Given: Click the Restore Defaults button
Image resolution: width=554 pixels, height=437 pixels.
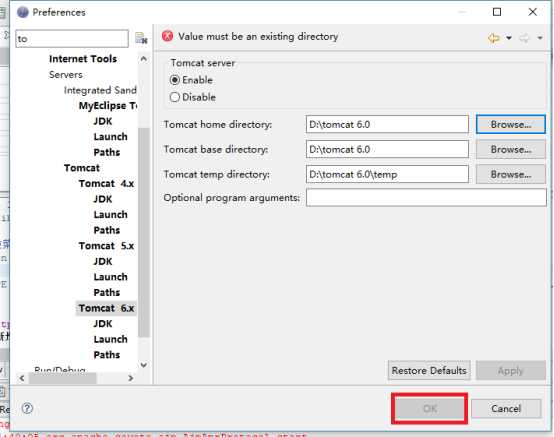Looking at the screenshot, I should click(x=429, y=371).
